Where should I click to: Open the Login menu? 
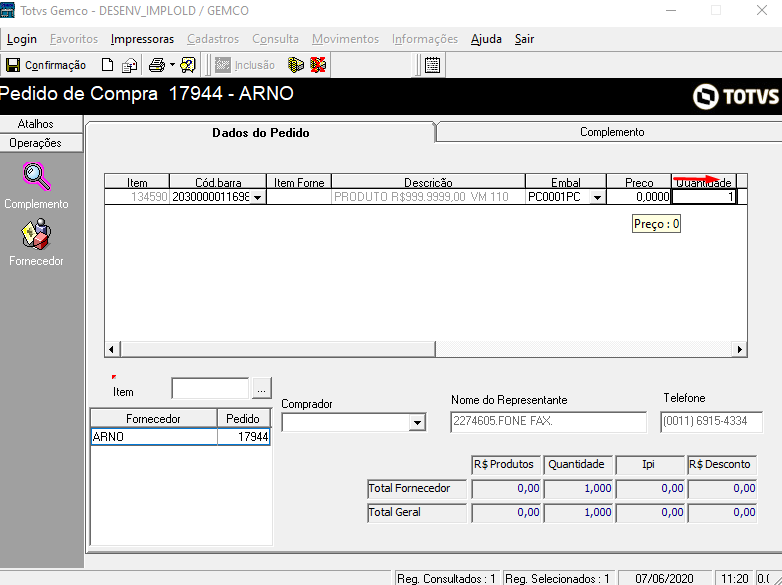pos(21,39)
